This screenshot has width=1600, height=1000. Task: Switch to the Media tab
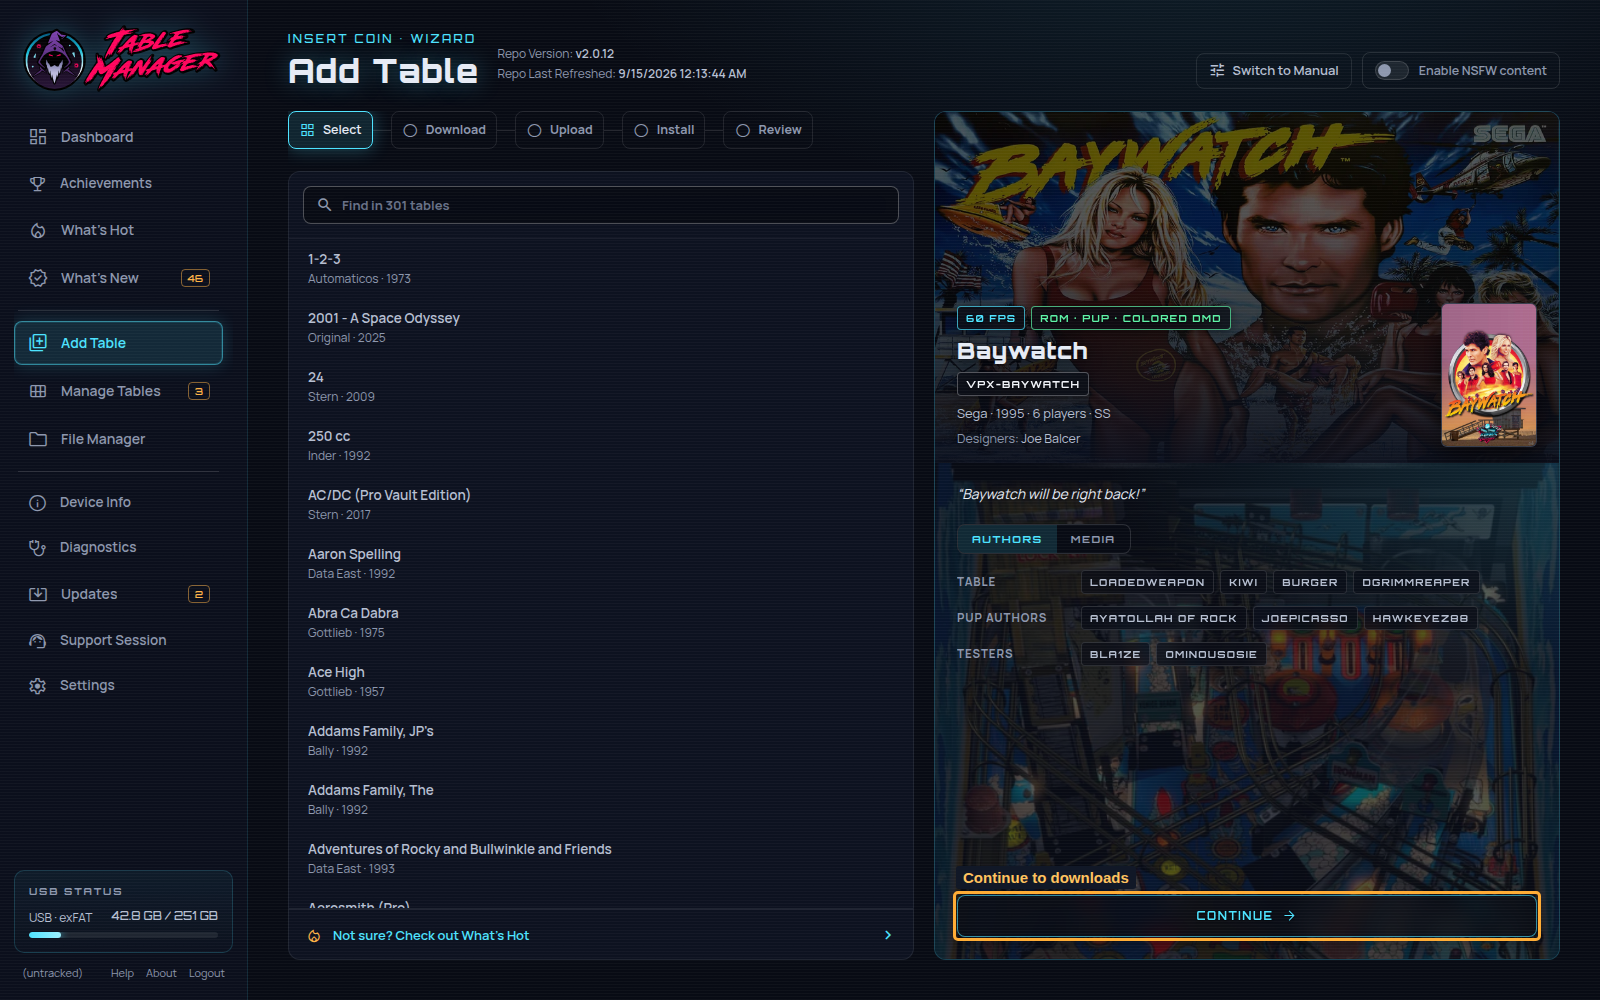tap(1092, 539)
